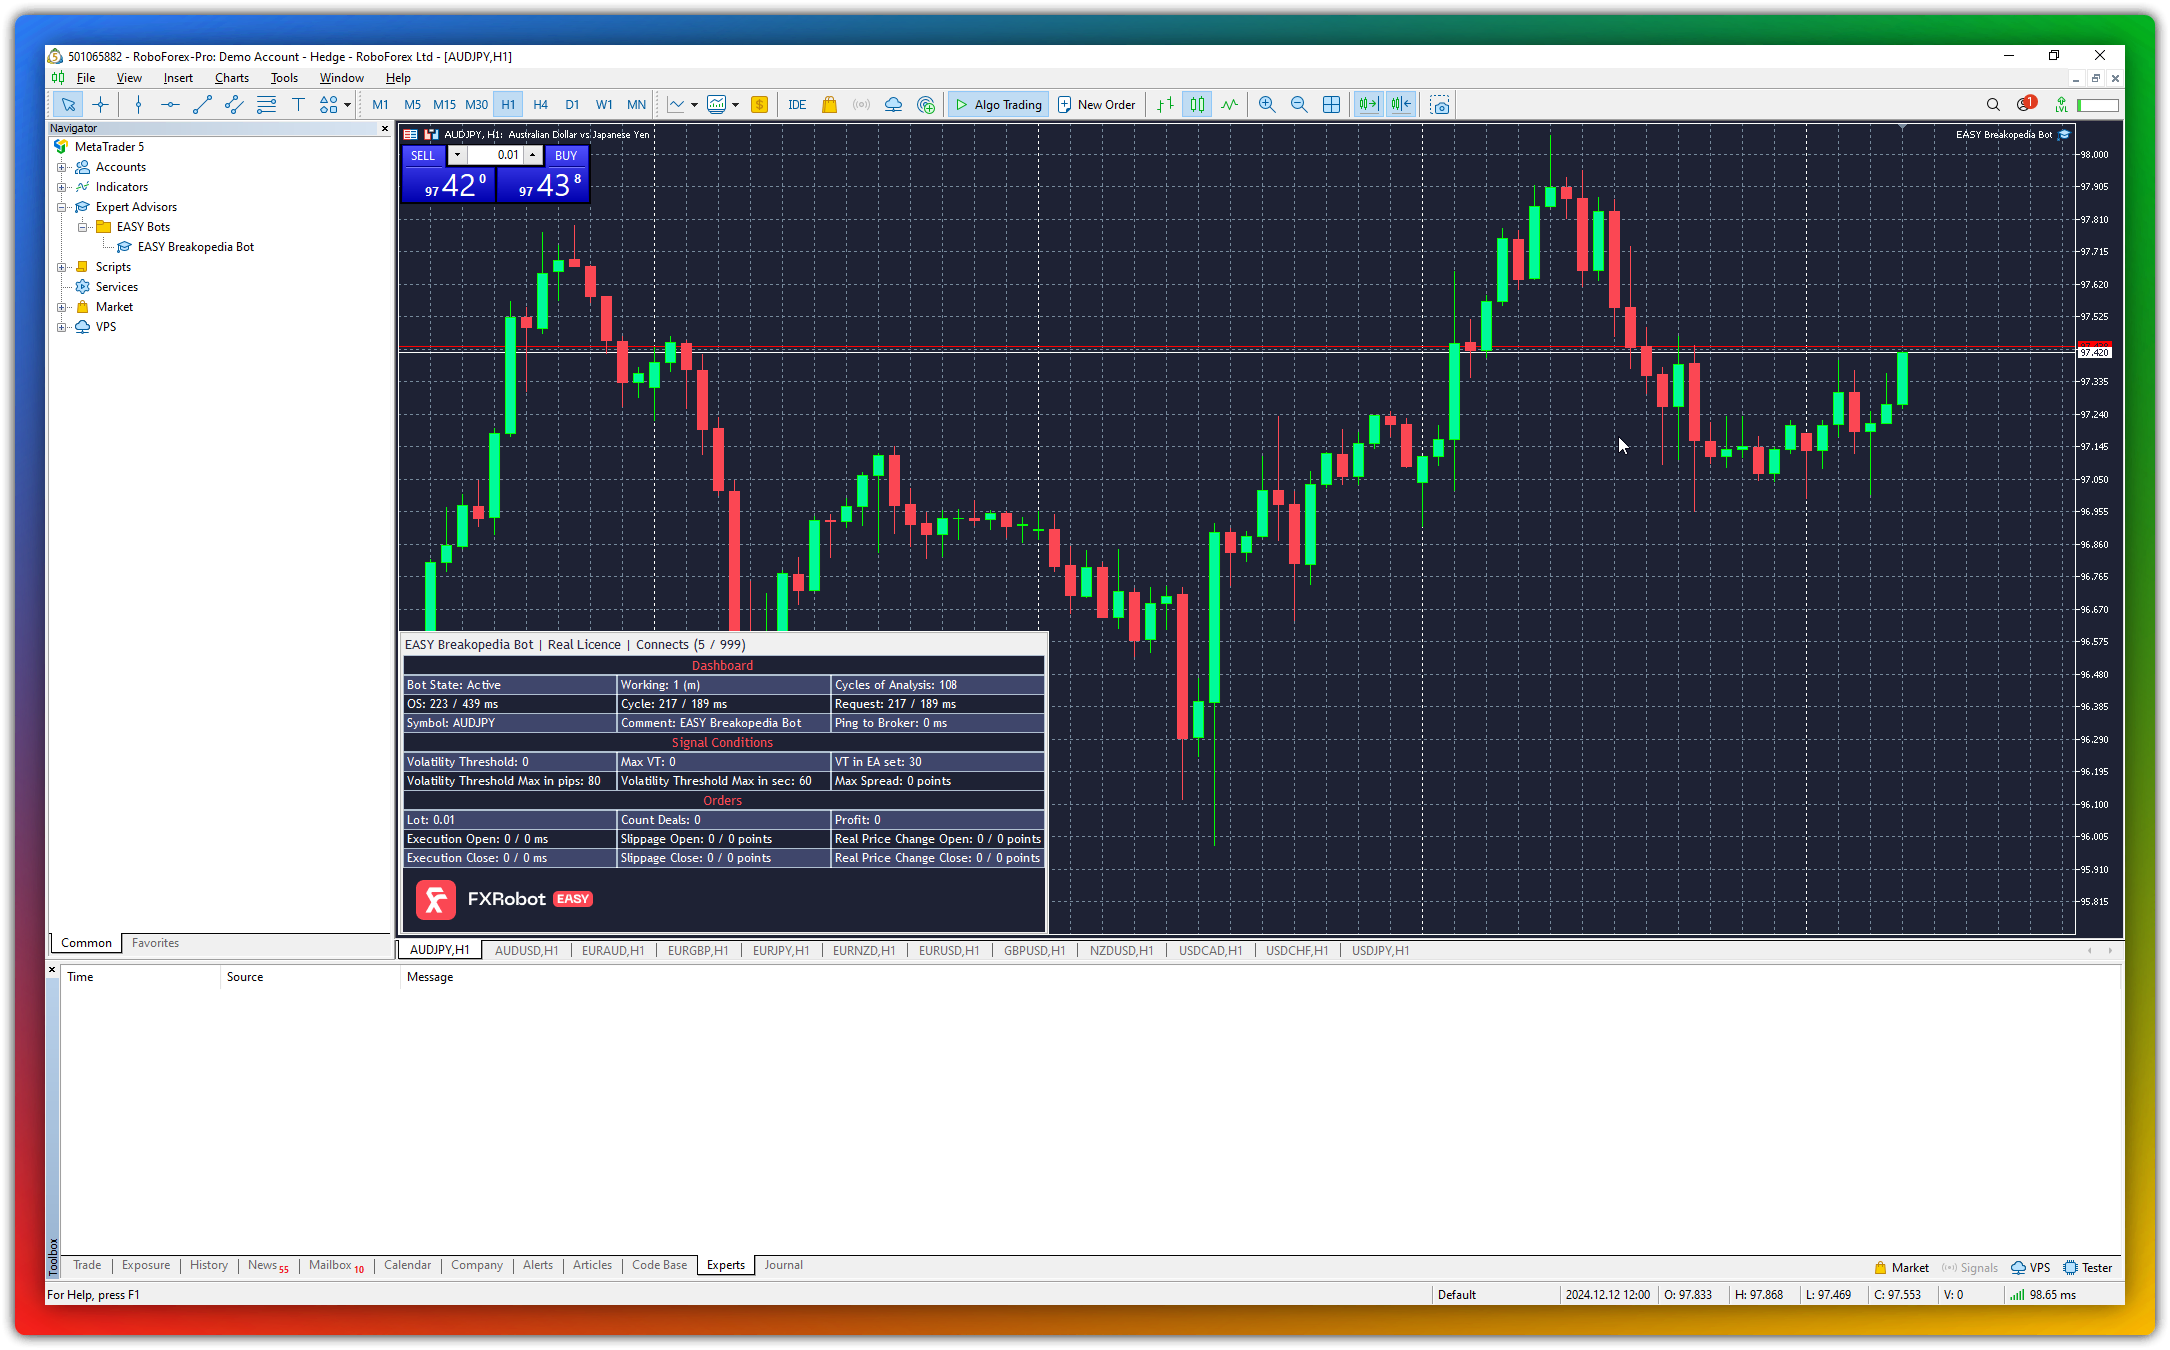This screenshot has height=1350, width=2170.
Task: Open Tester from the status panel
Action: point(2088,1268)
